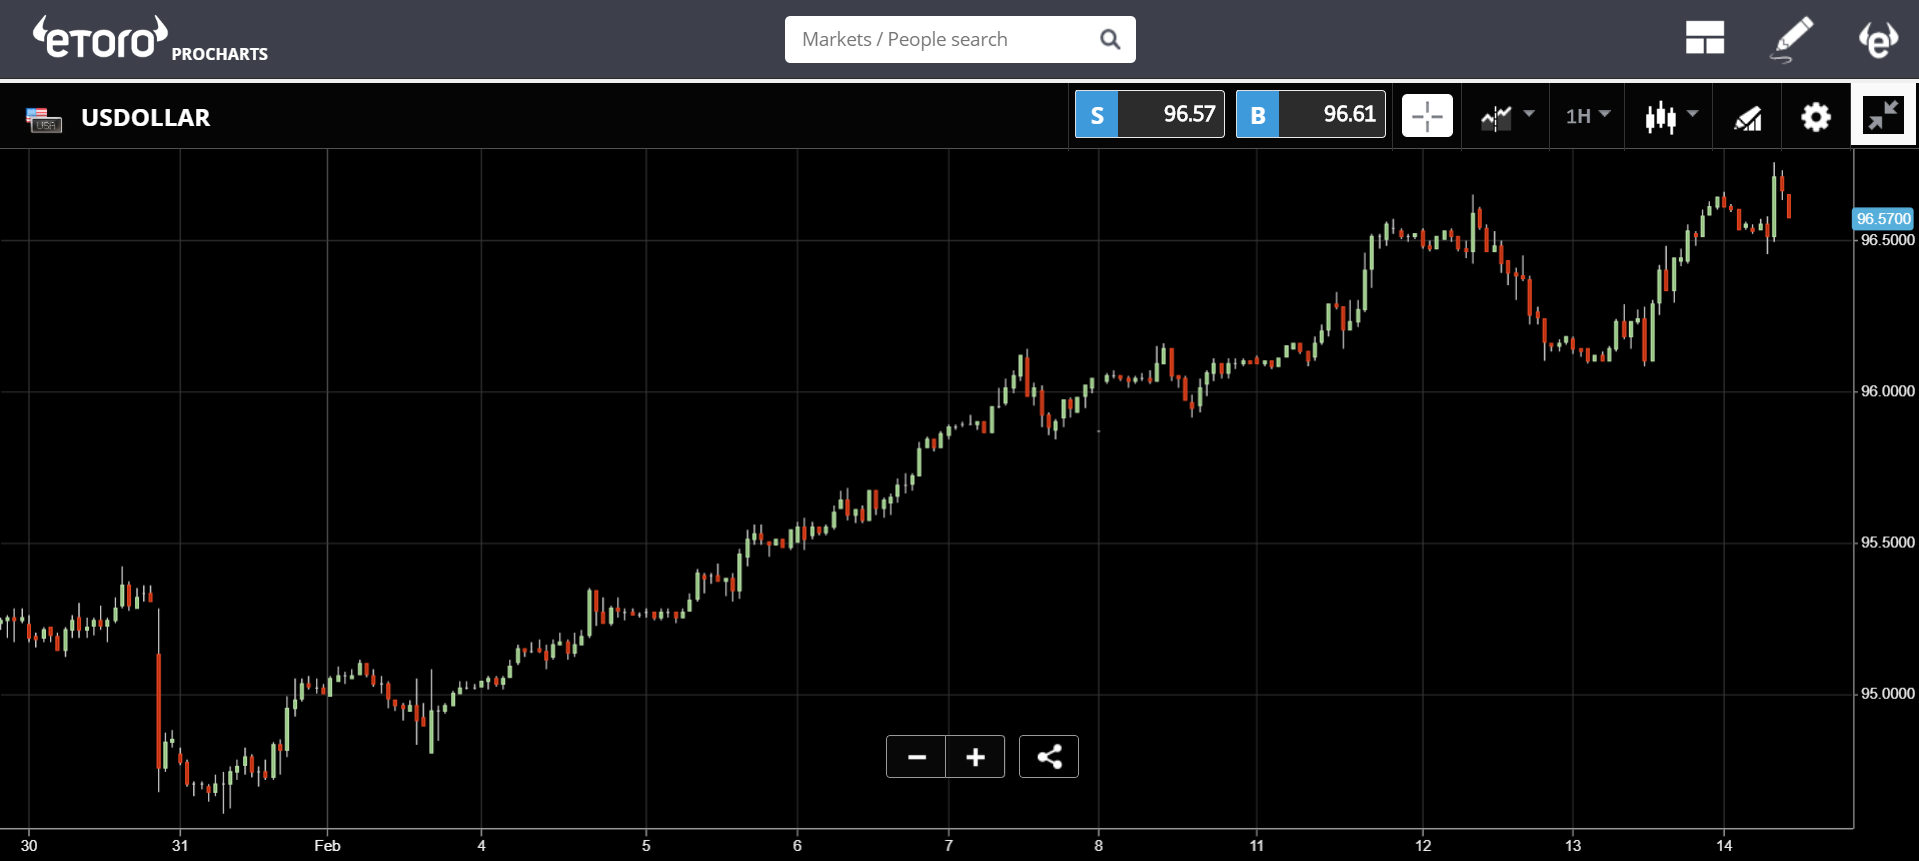
Task: Click the Feb date axis label
Action: 327,846
